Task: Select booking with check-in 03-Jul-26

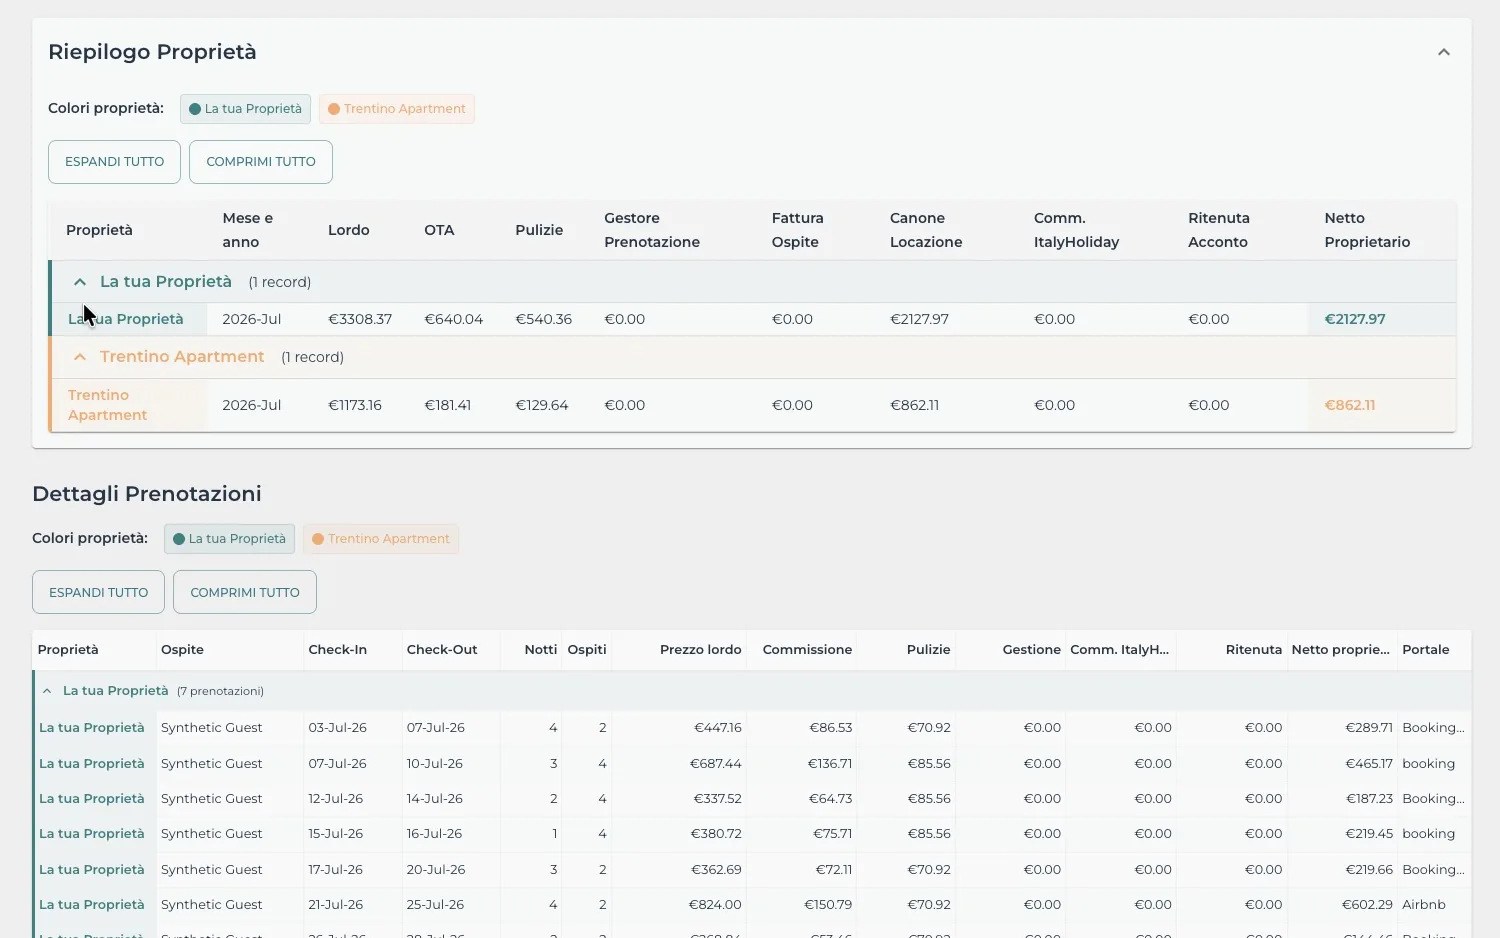Action: tap(338, 728)
